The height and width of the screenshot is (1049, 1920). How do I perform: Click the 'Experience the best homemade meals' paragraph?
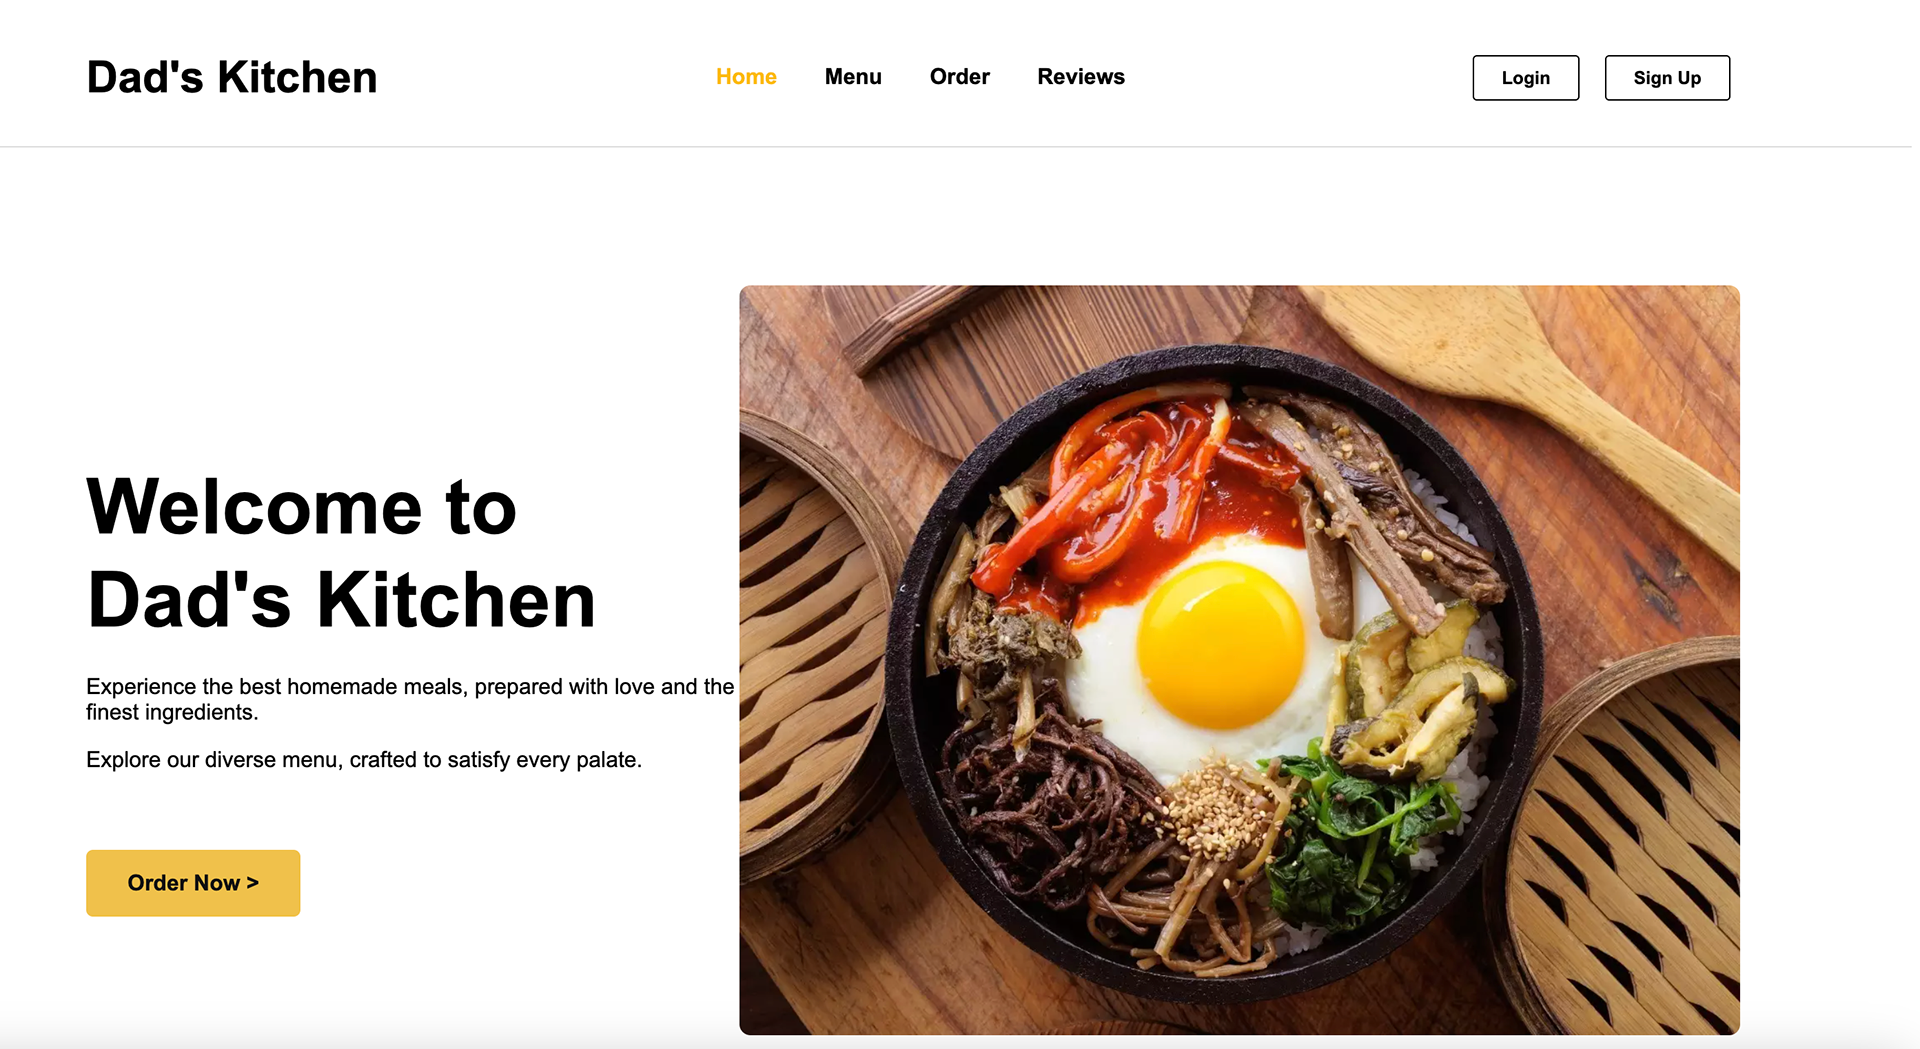[410, 699]
